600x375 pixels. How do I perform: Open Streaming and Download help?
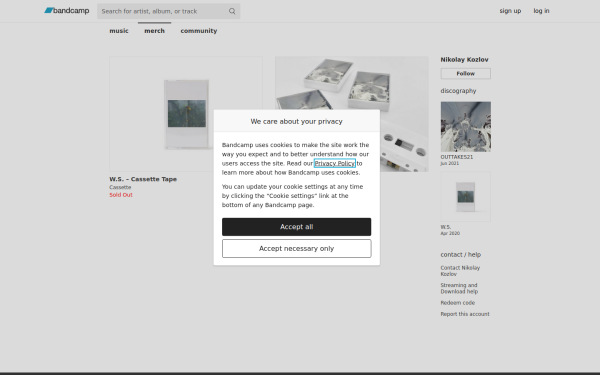point(459,289)
